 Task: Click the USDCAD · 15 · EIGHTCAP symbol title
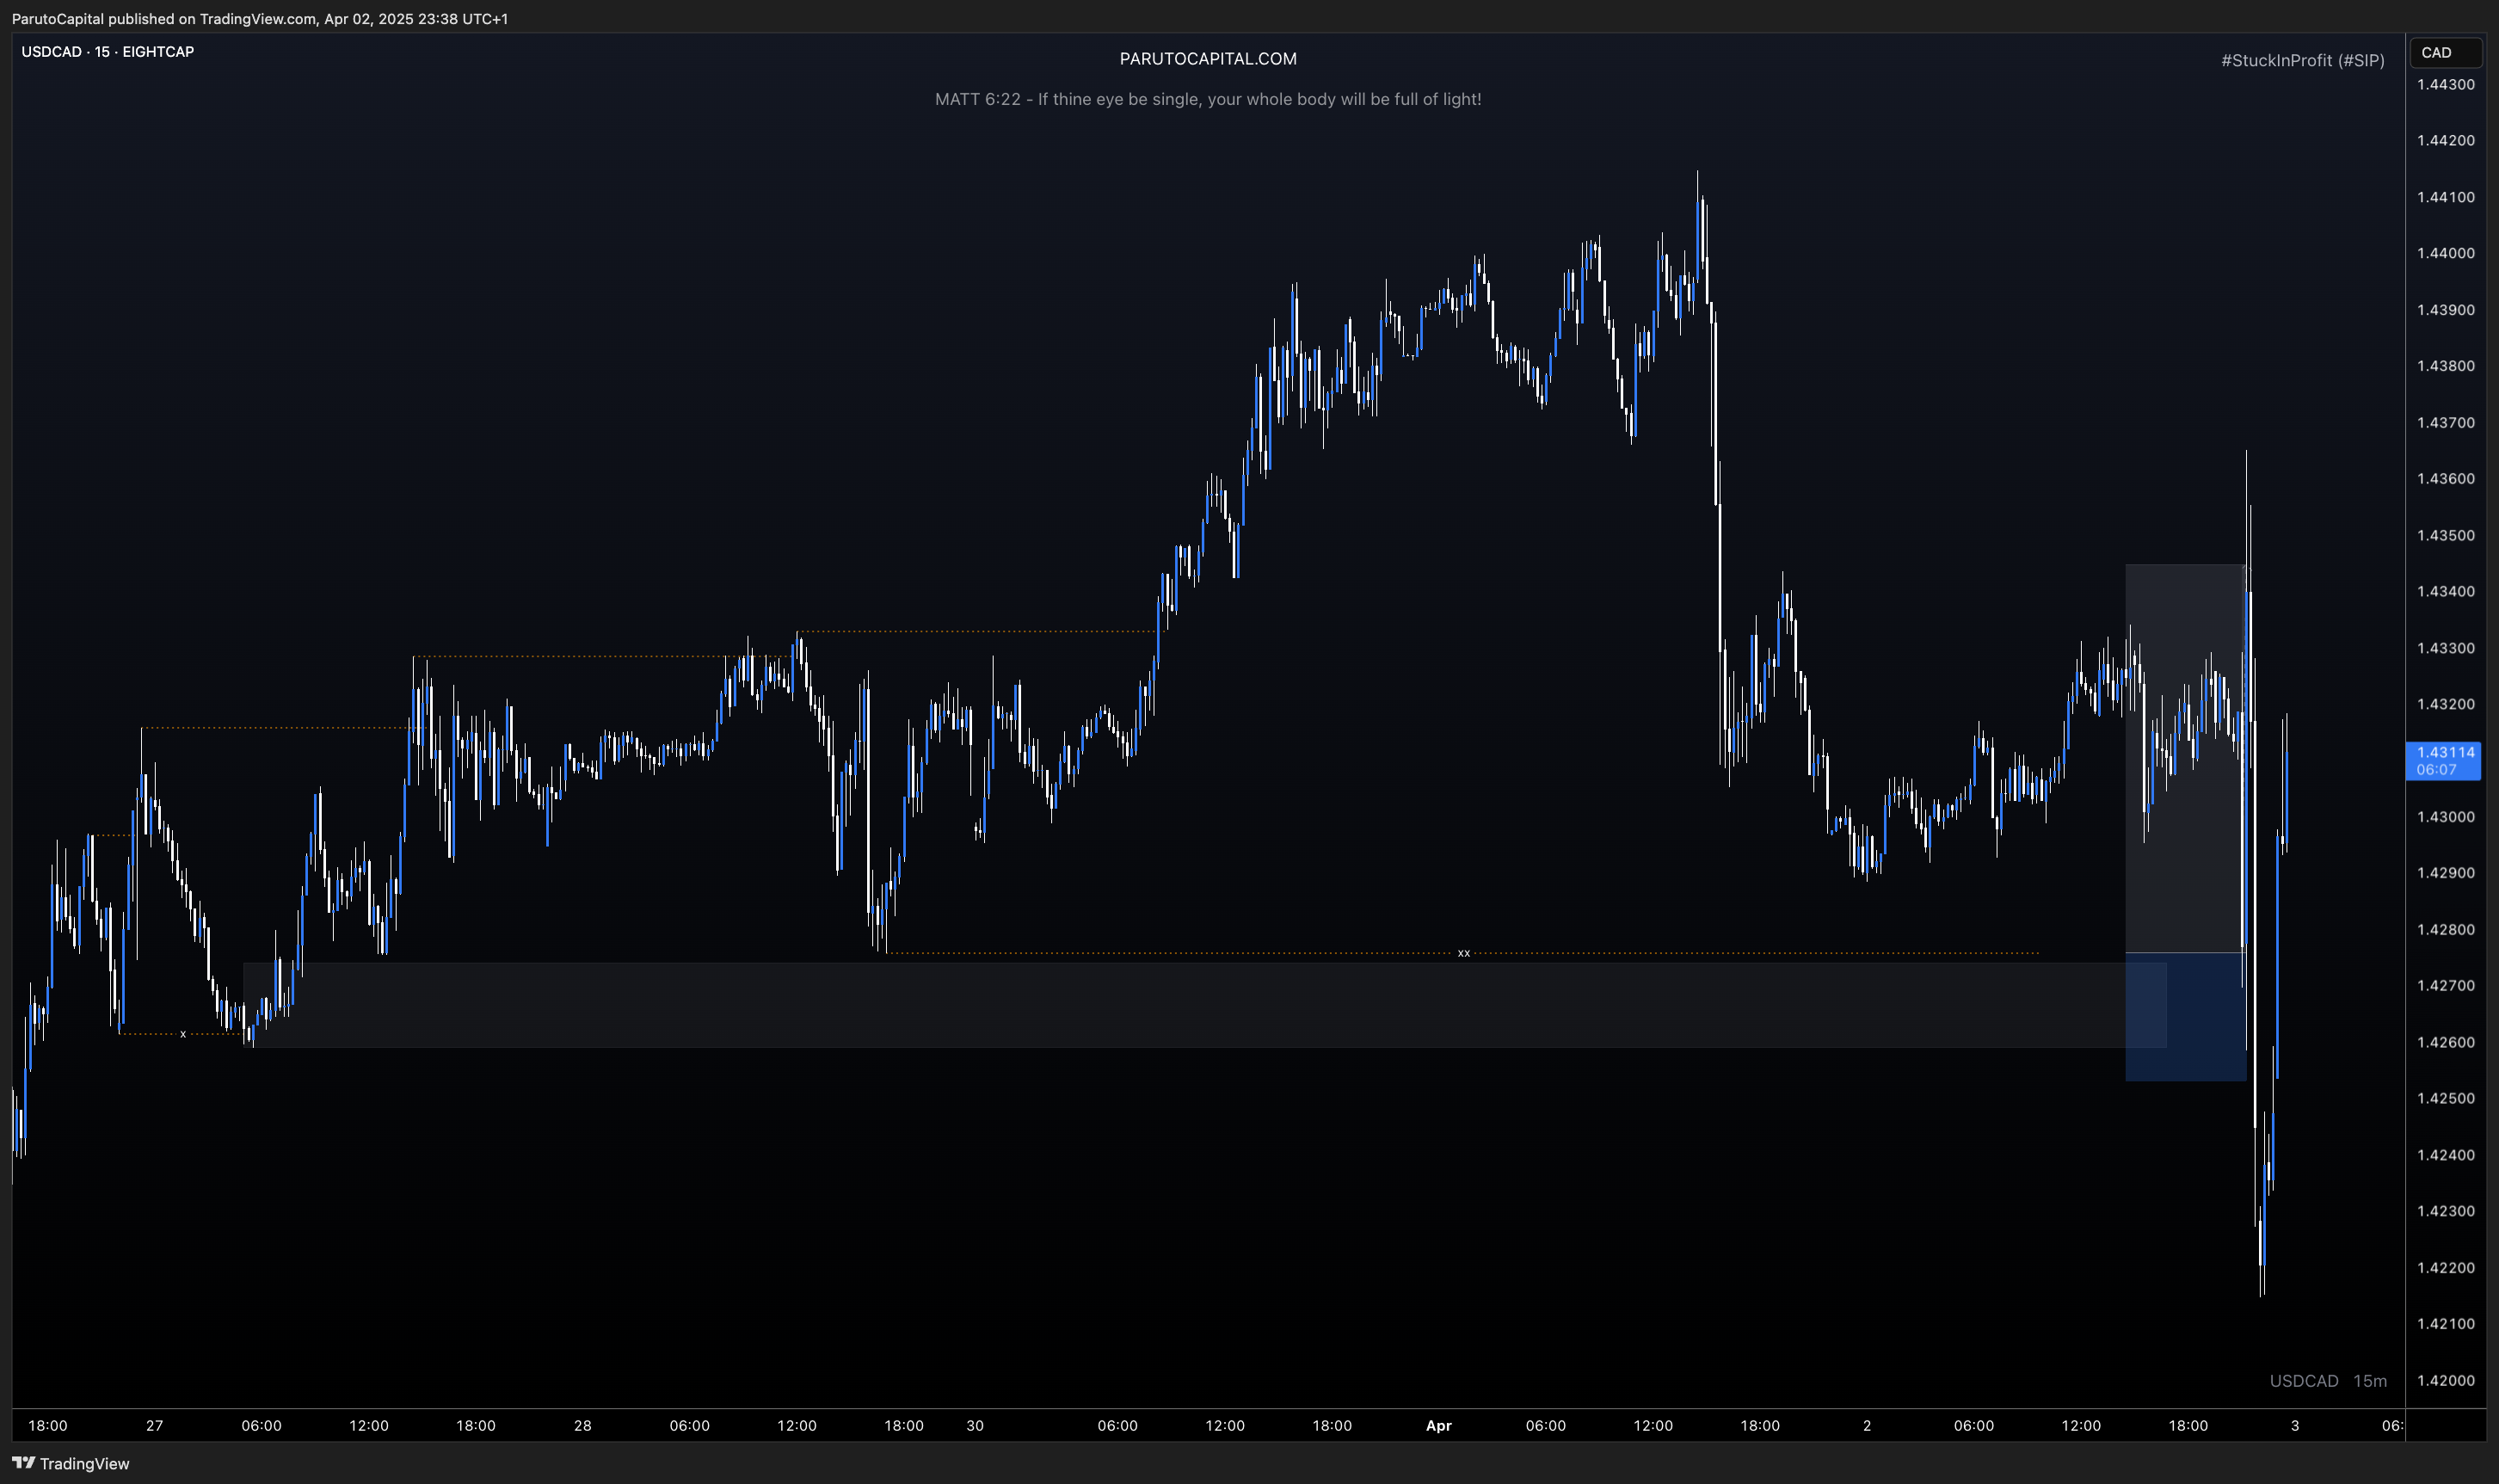click(x=108, y=51)
